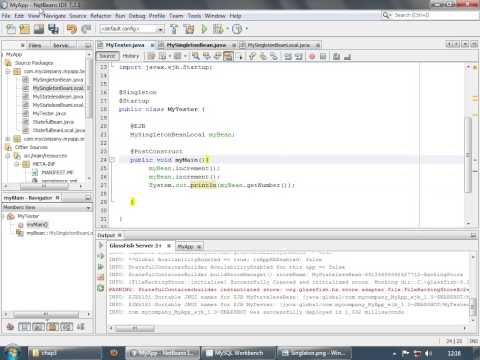Click the Uncomment code editor icon
The width and height of the screenshot is (480, 360).
347,56
